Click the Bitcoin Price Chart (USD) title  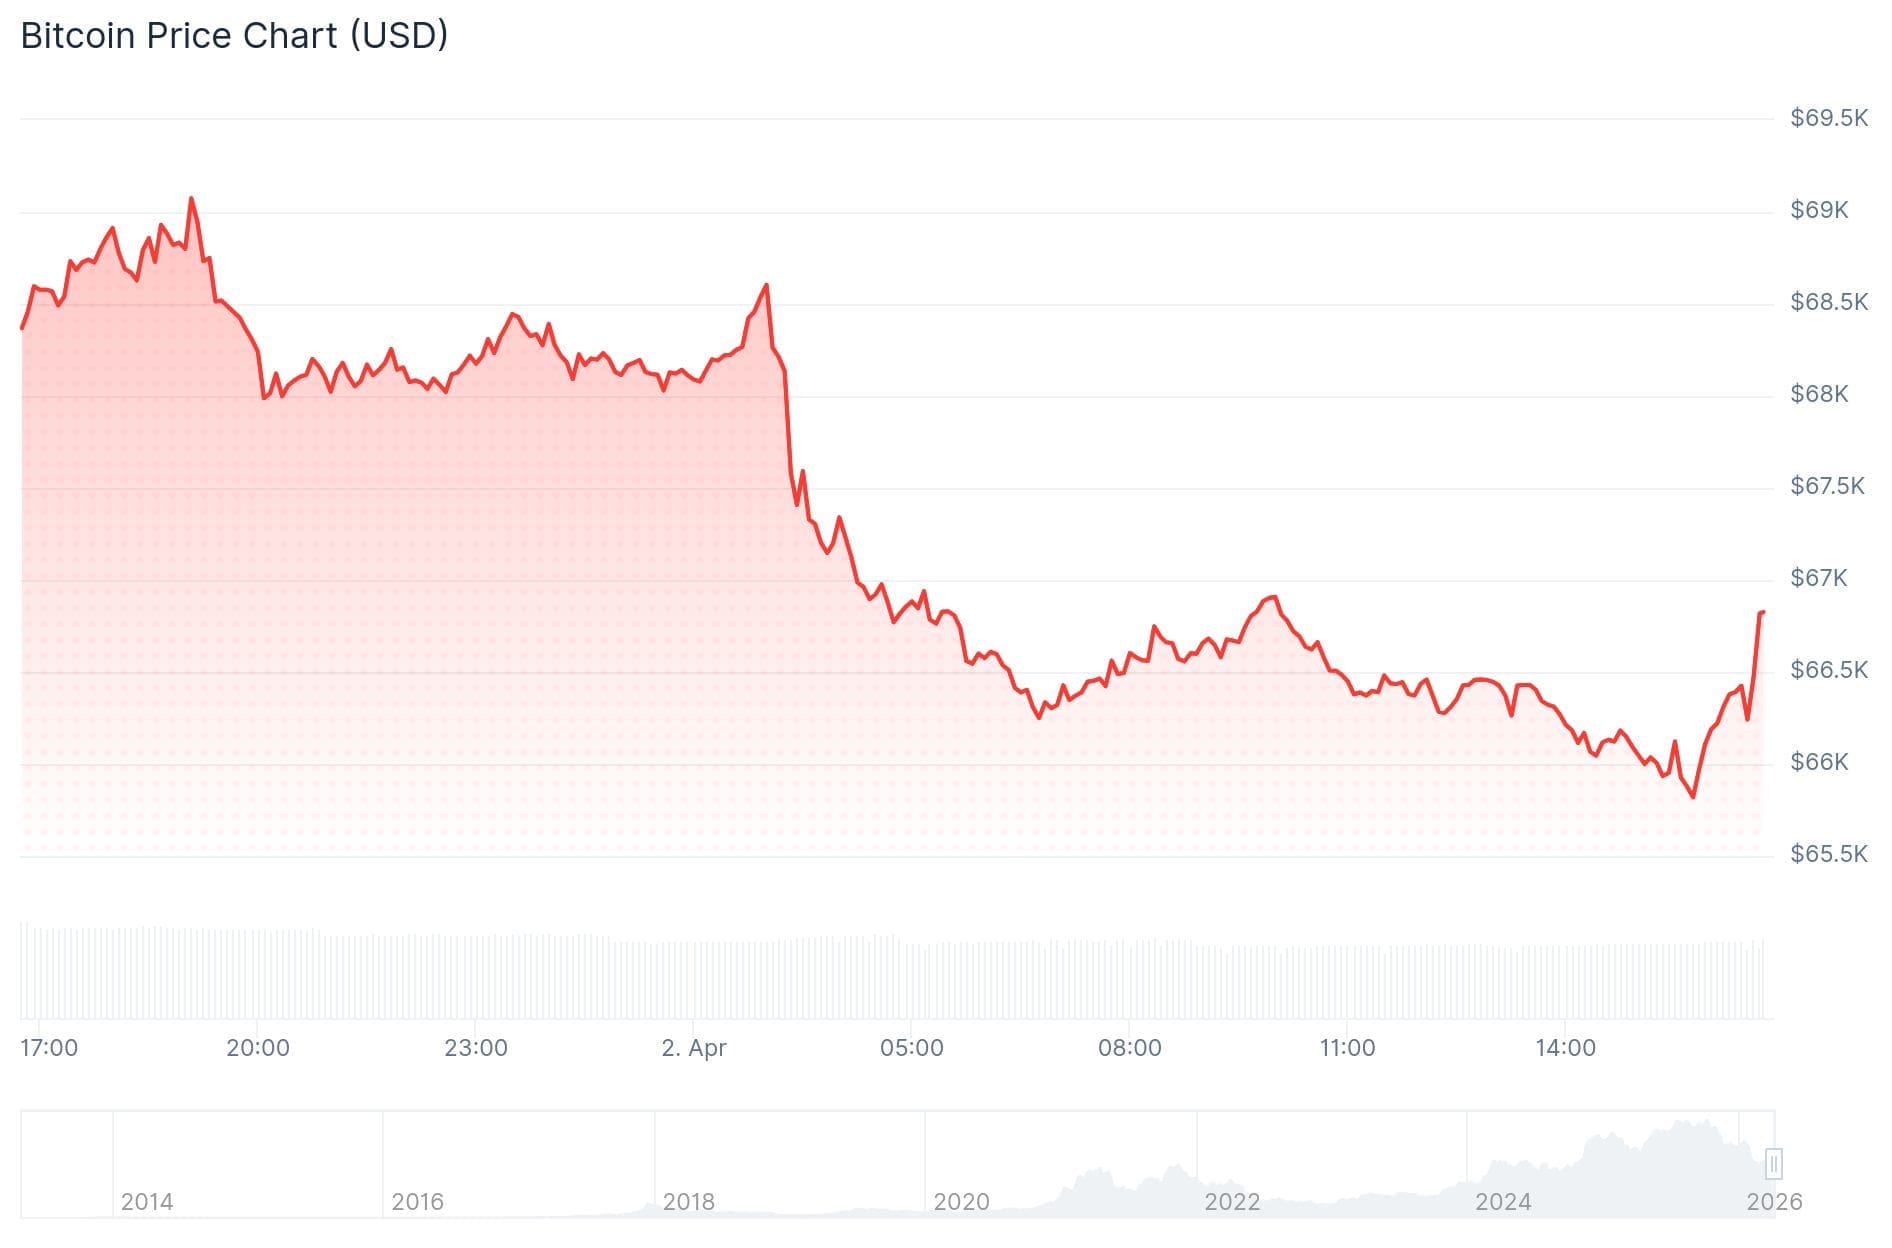234,36
